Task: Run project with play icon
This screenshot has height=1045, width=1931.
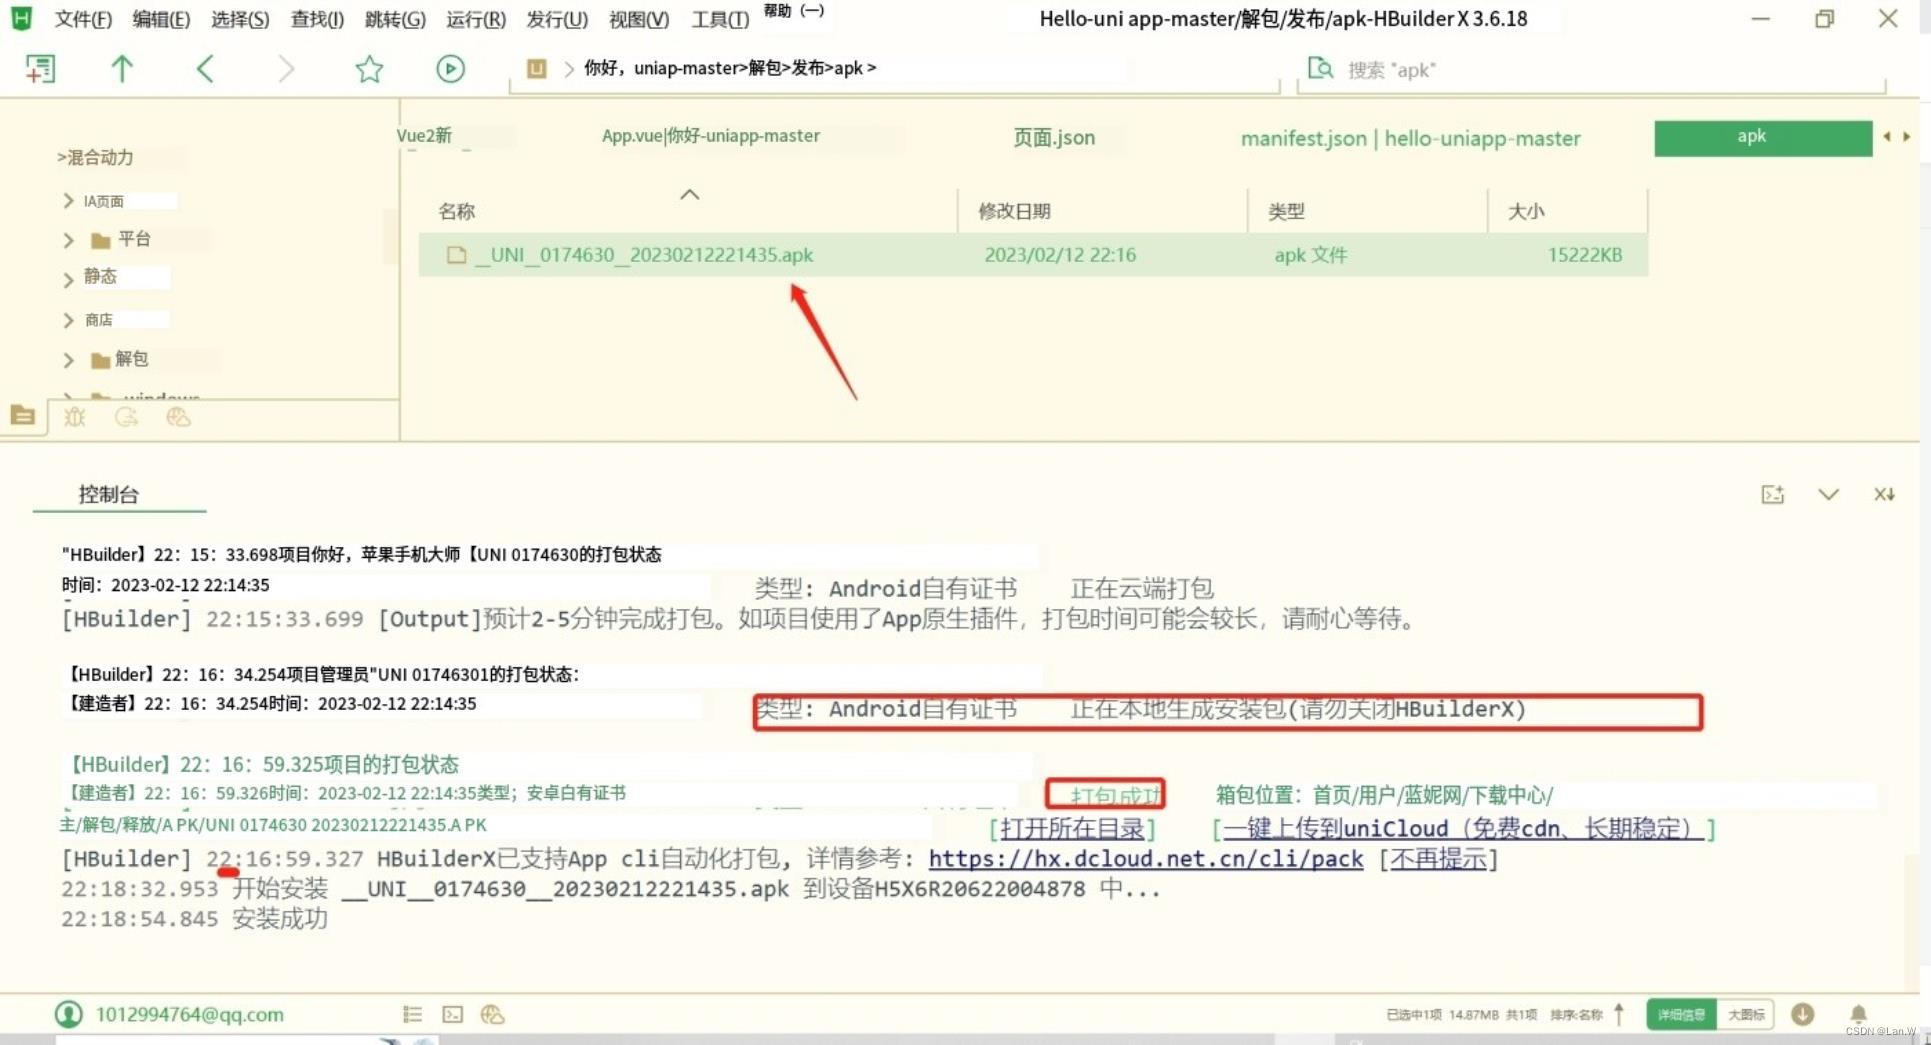Action: coord(450,69)
